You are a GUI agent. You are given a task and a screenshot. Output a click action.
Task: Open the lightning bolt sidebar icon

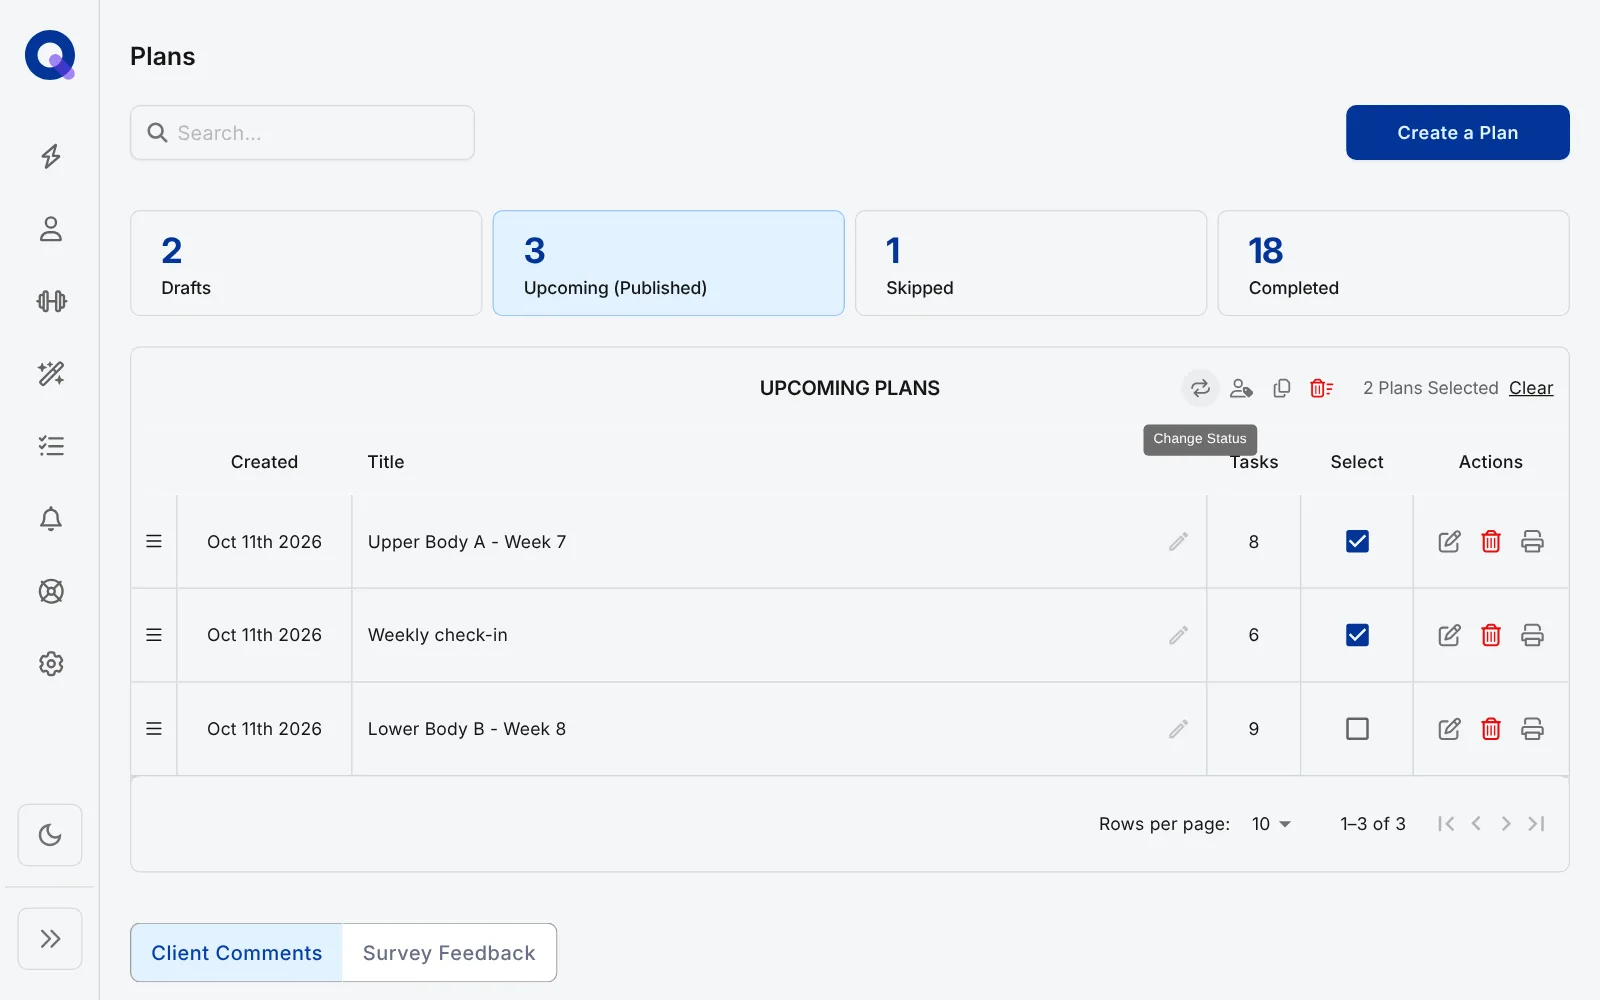(50, 156)
